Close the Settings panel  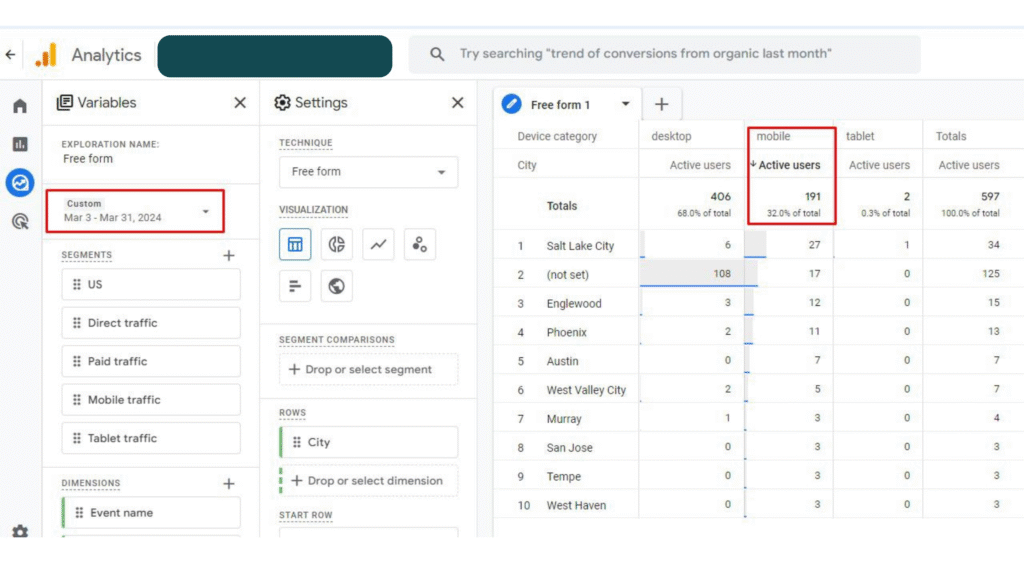457,103
